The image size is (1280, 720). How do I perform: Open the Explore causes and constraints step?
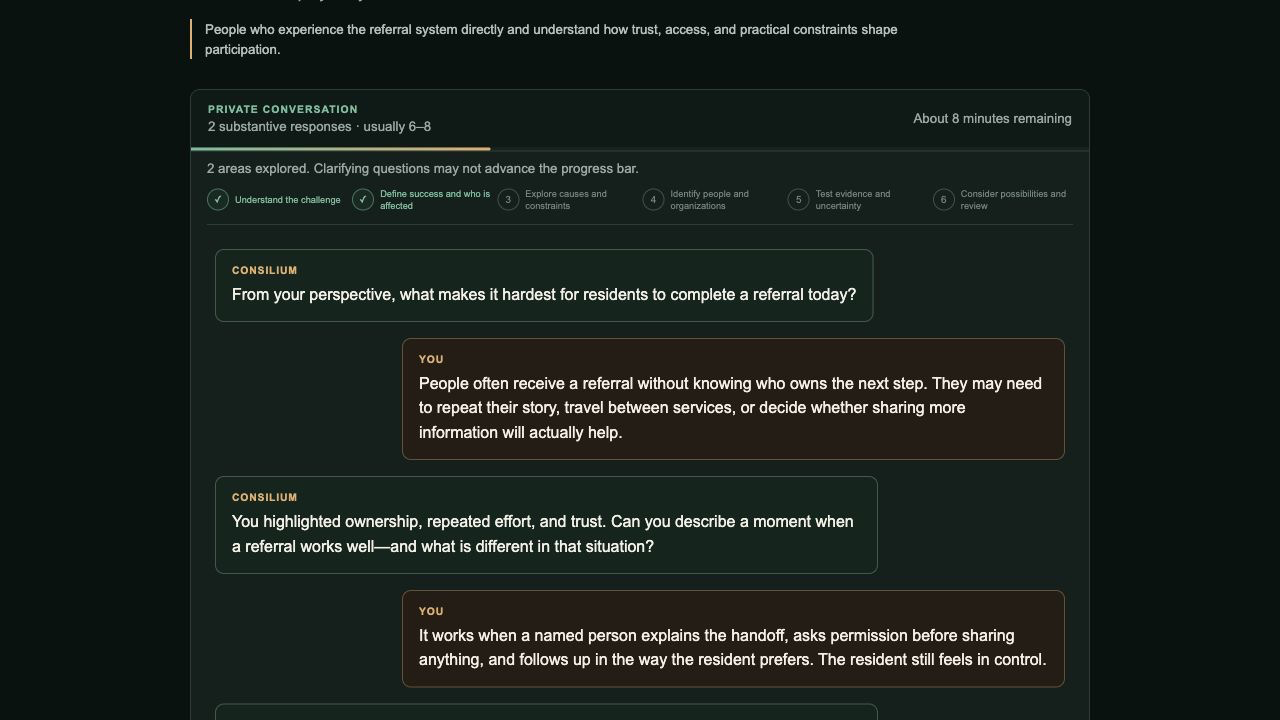point(566,200)
